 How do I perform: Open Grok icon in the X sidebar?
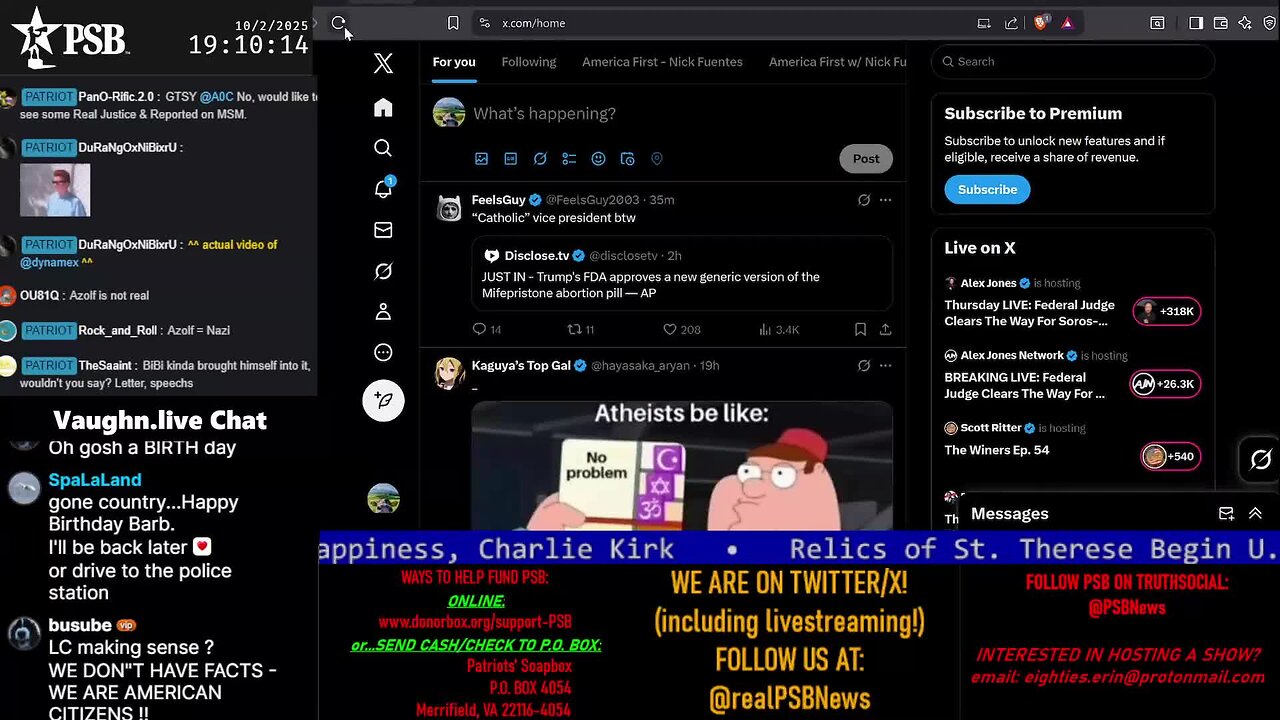tap(383, 271)
